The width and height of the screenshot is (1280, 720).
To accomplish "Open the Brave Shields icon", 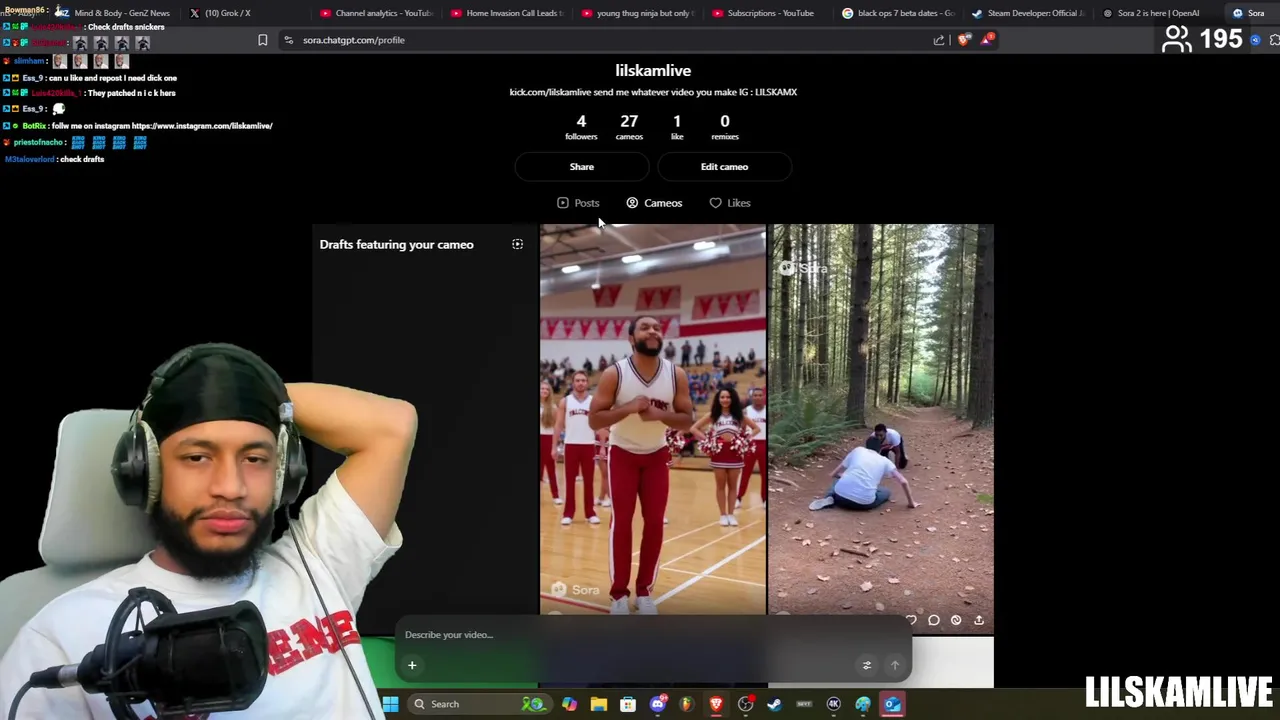I will pyautogui.click(x=963, y=40).
